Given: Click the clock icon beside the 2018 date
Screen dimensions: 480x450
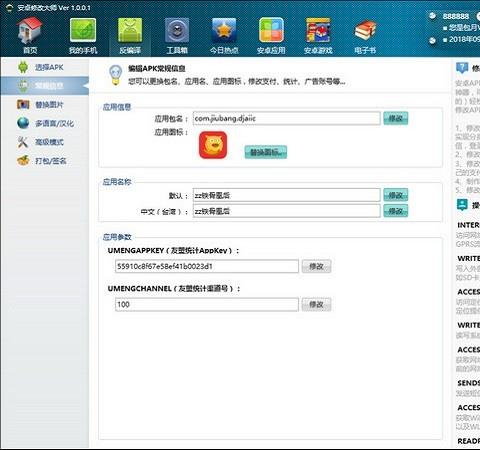Looking at the screenshot, I should coord(432,41).
